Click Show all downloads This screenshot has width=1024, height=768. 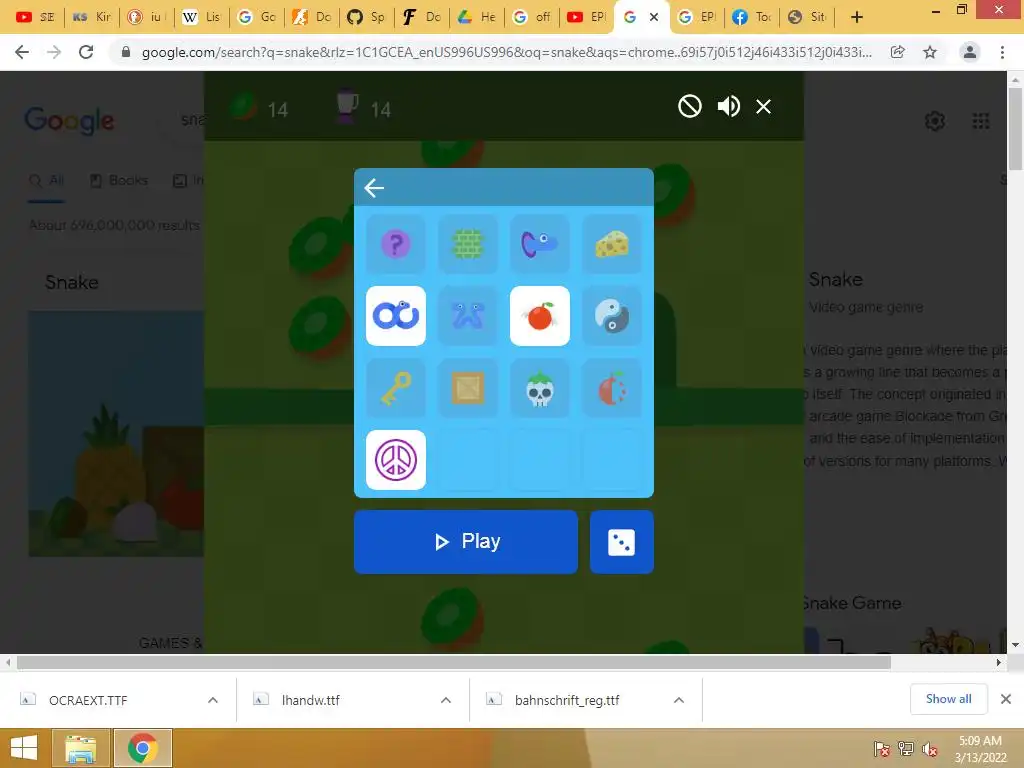(x=948, y=699)
